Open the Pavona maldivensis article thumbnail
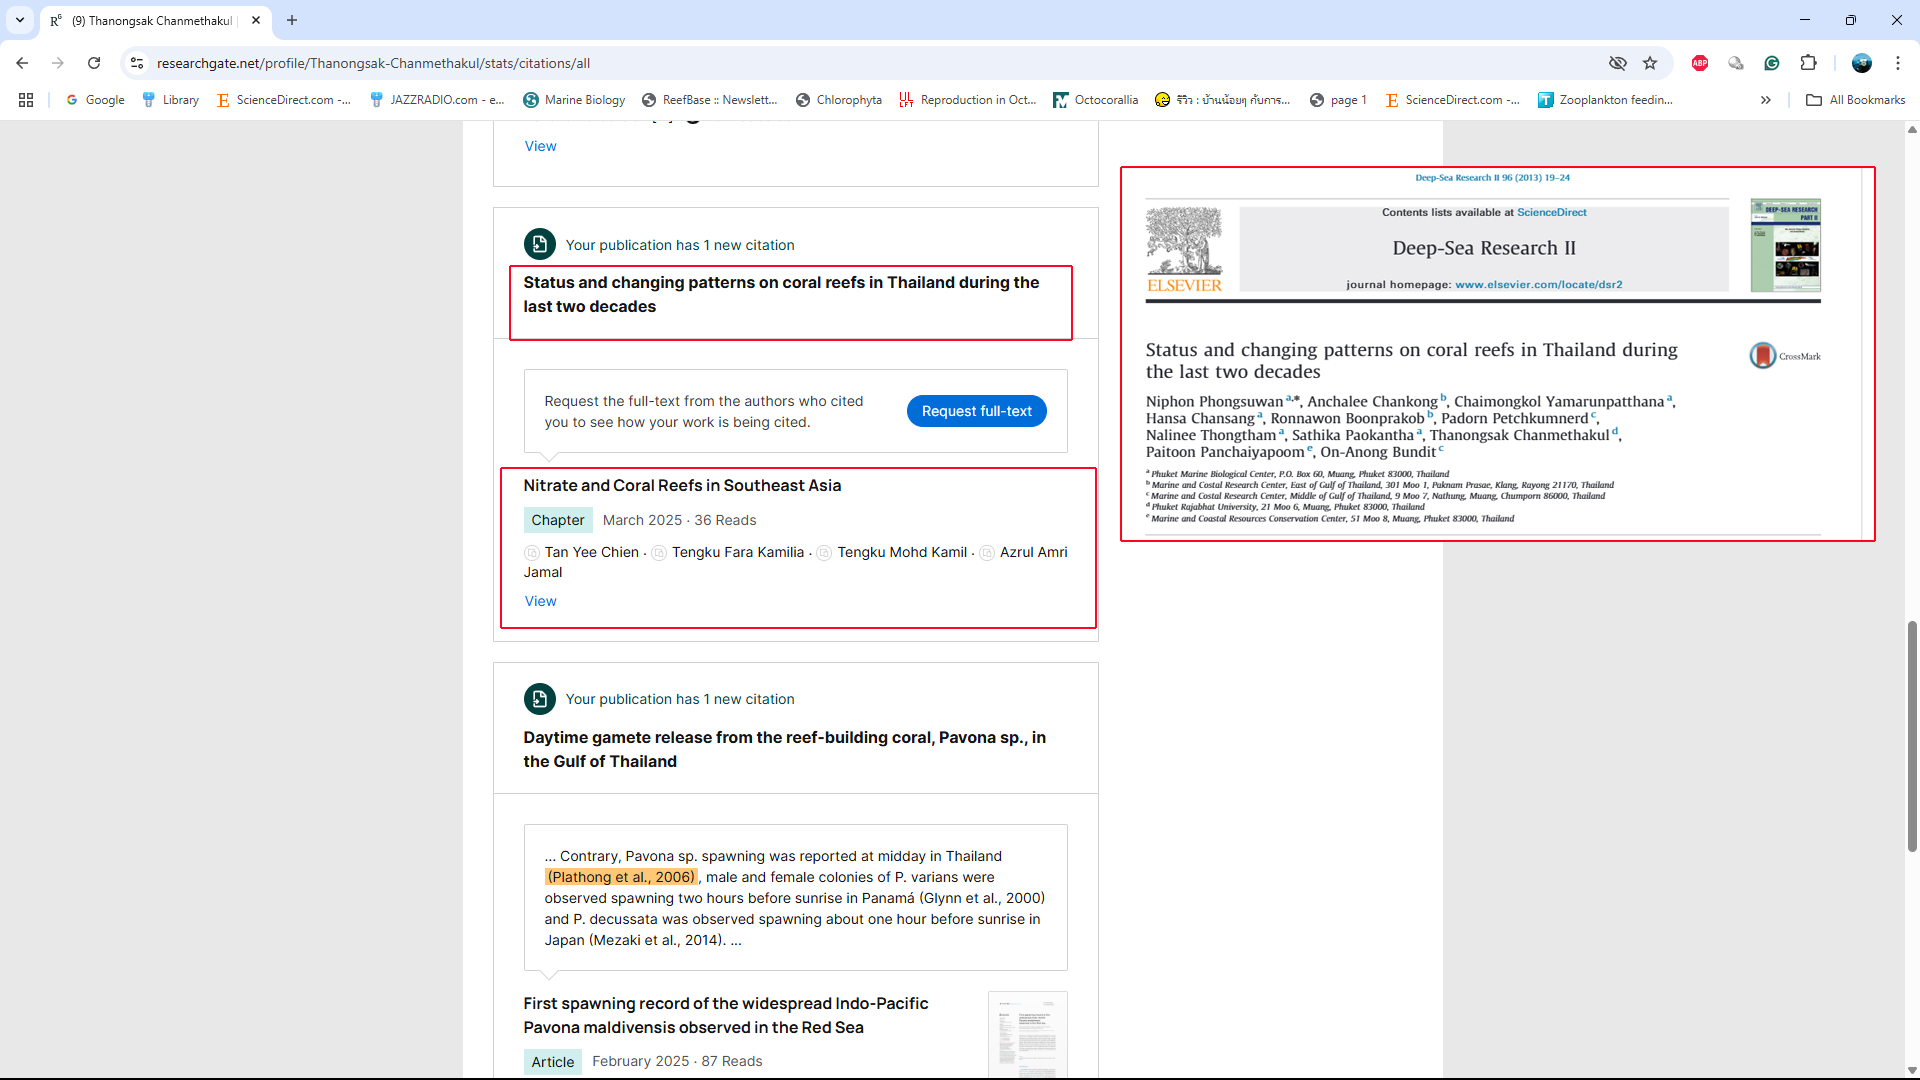1920x1080 pixels. 1027,1034
